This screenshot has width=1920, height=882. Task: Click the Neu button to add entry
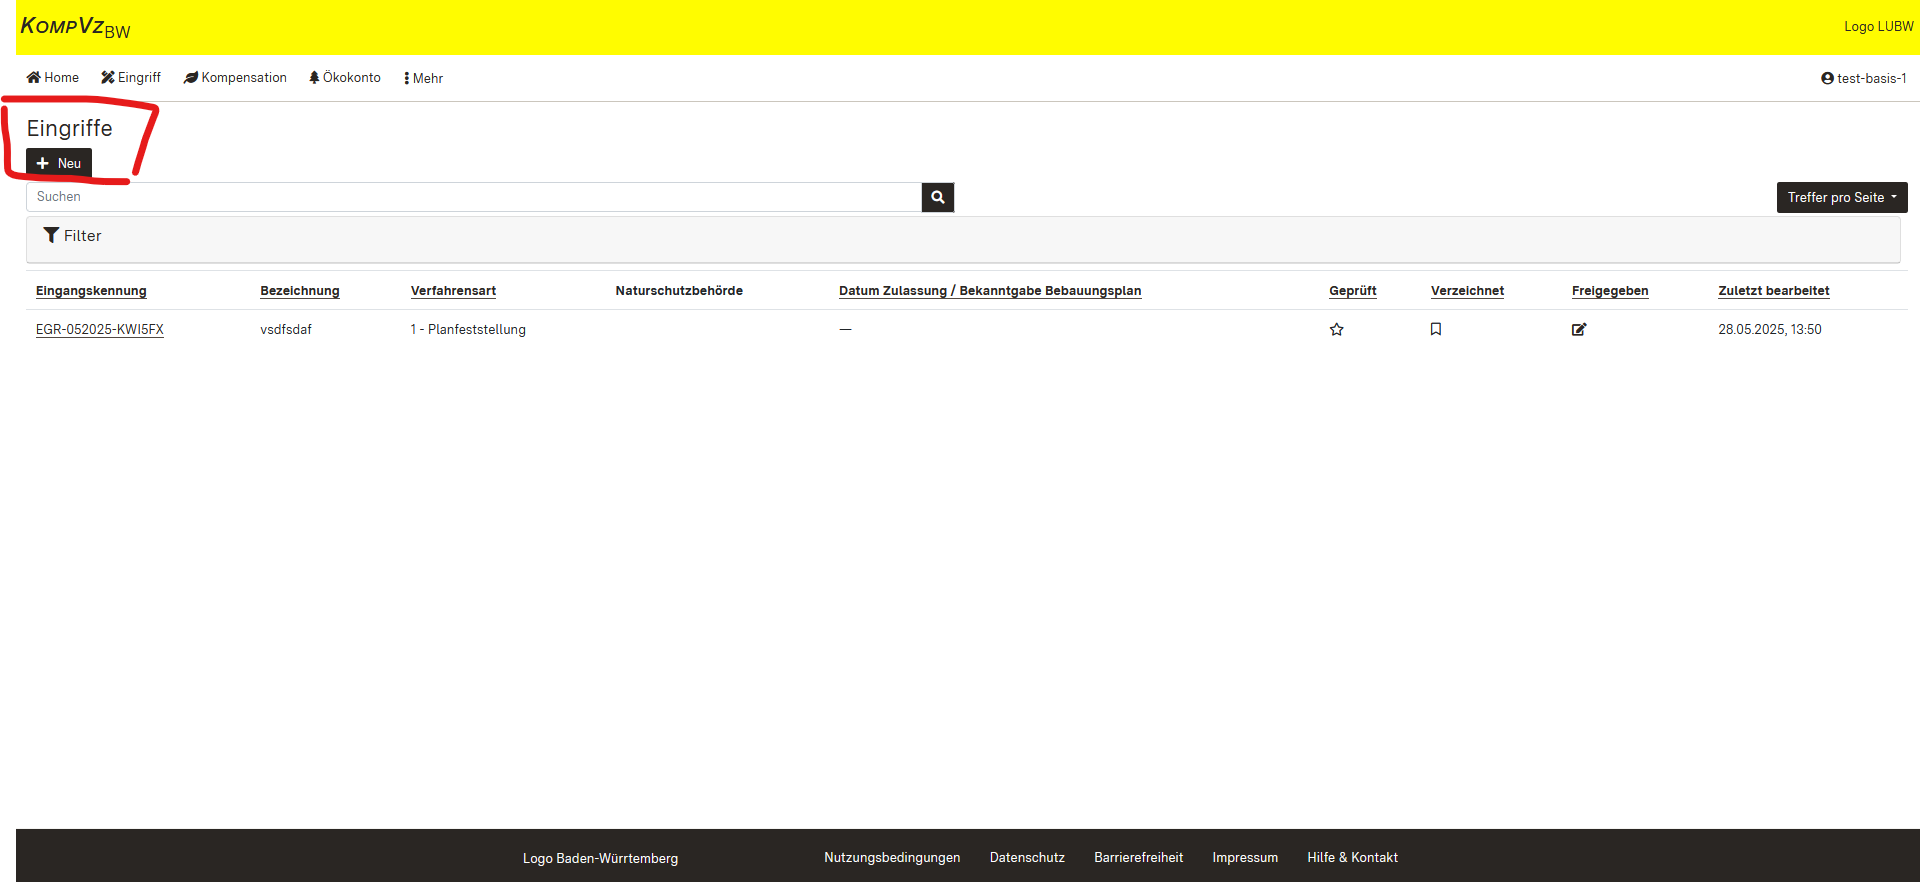tap(59, 163)
